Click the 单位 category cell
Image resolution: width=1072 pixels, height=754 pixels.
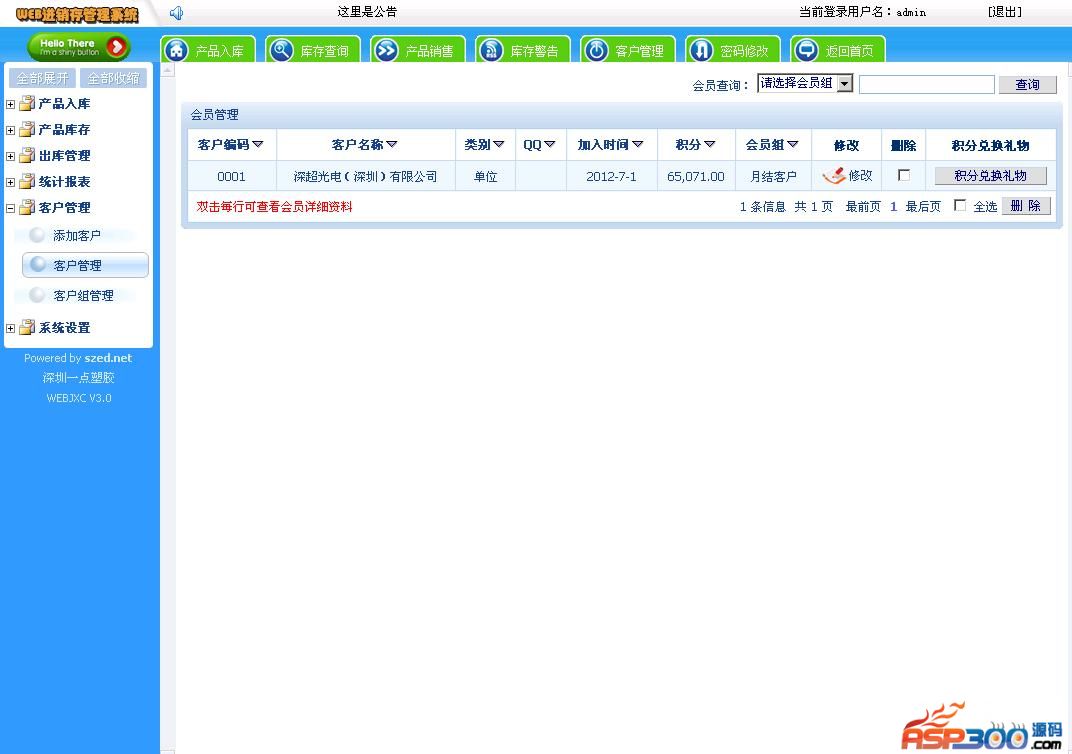[x=485, y=176]
